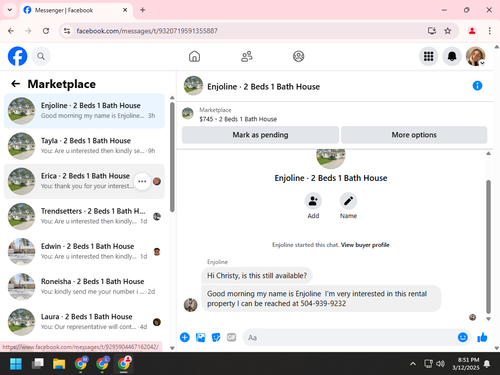Open a new browser tab
Viewport: 500px width, 375px height.
pyautogui.click(x=142, y=10)
